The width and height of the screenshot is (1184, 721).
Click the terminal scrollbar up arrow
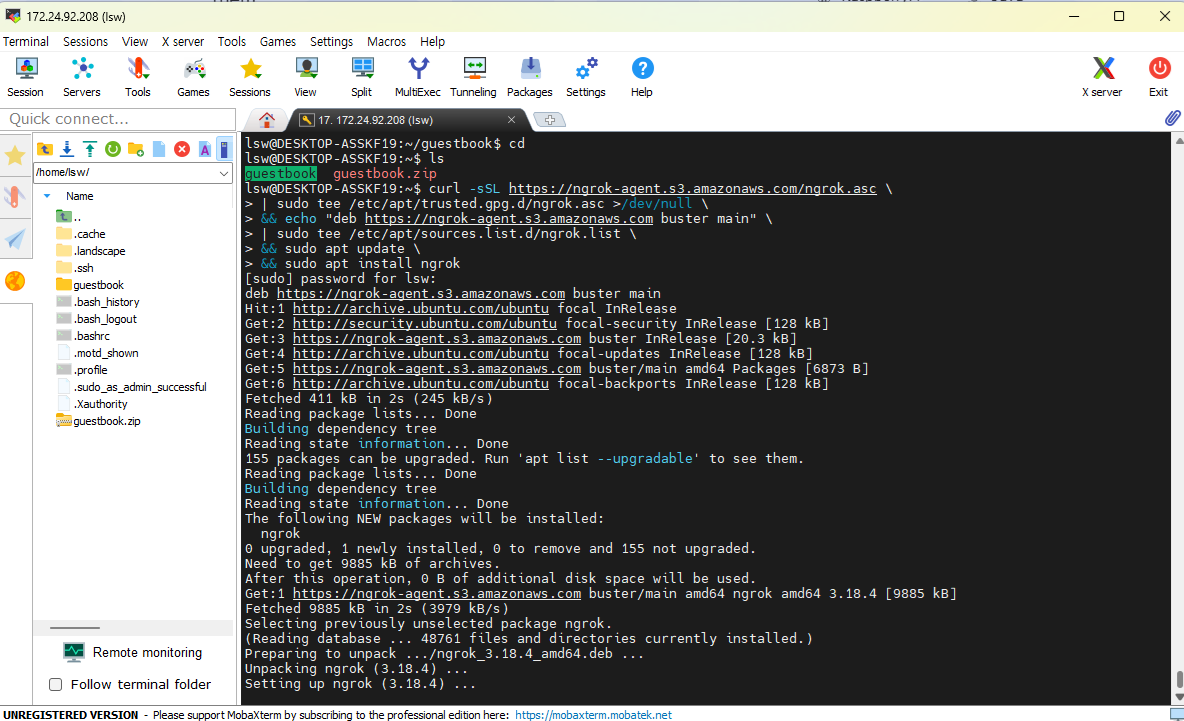(1179, 141)
